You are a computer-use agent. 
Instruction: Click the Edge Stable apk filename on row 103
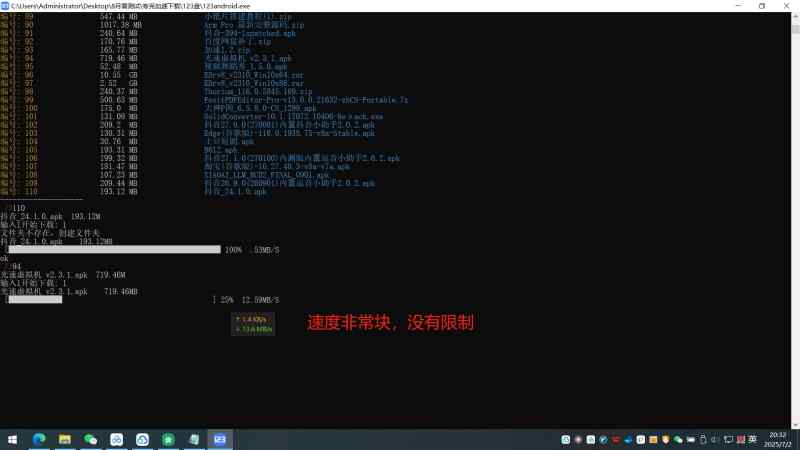pos(289,133)
